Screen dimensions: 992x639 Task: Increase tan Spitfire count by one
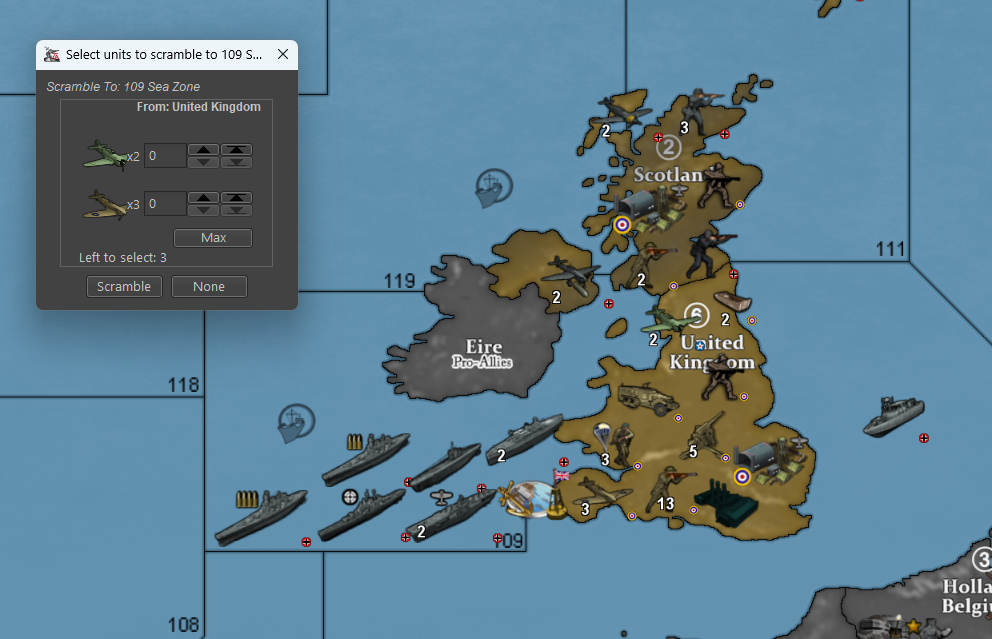204,197
